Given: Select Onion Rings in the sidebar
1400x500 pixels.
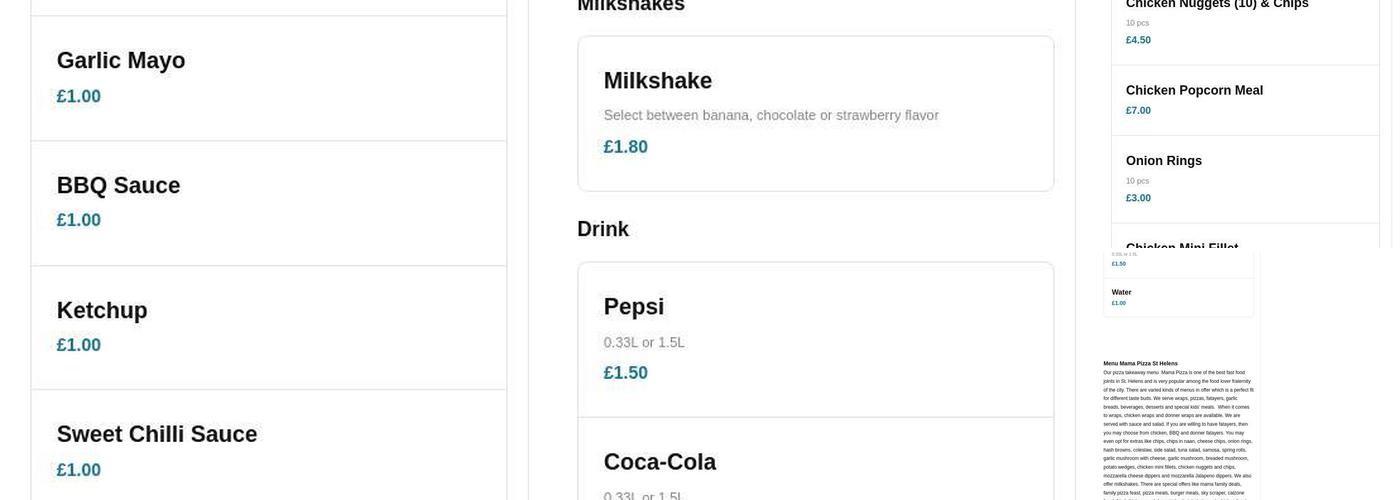Looking at the screenshot, I should [x=1163, y=161].
